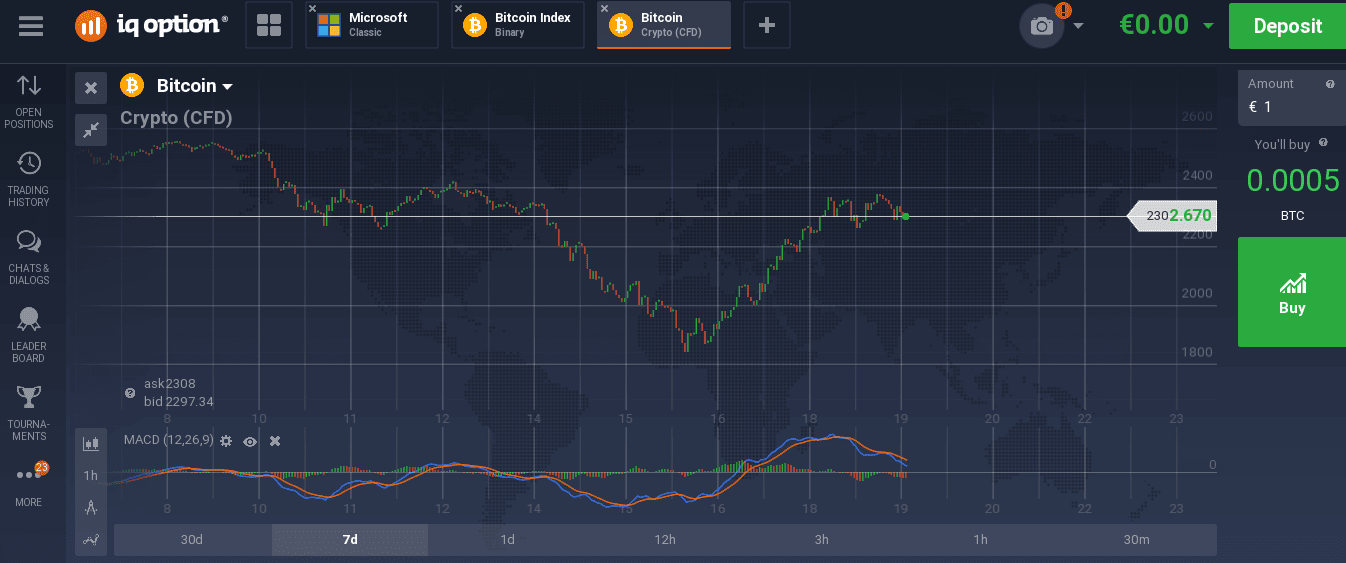Toggle MACD indicator visibility eye
1346x563 pixels.
coord(250,441)
